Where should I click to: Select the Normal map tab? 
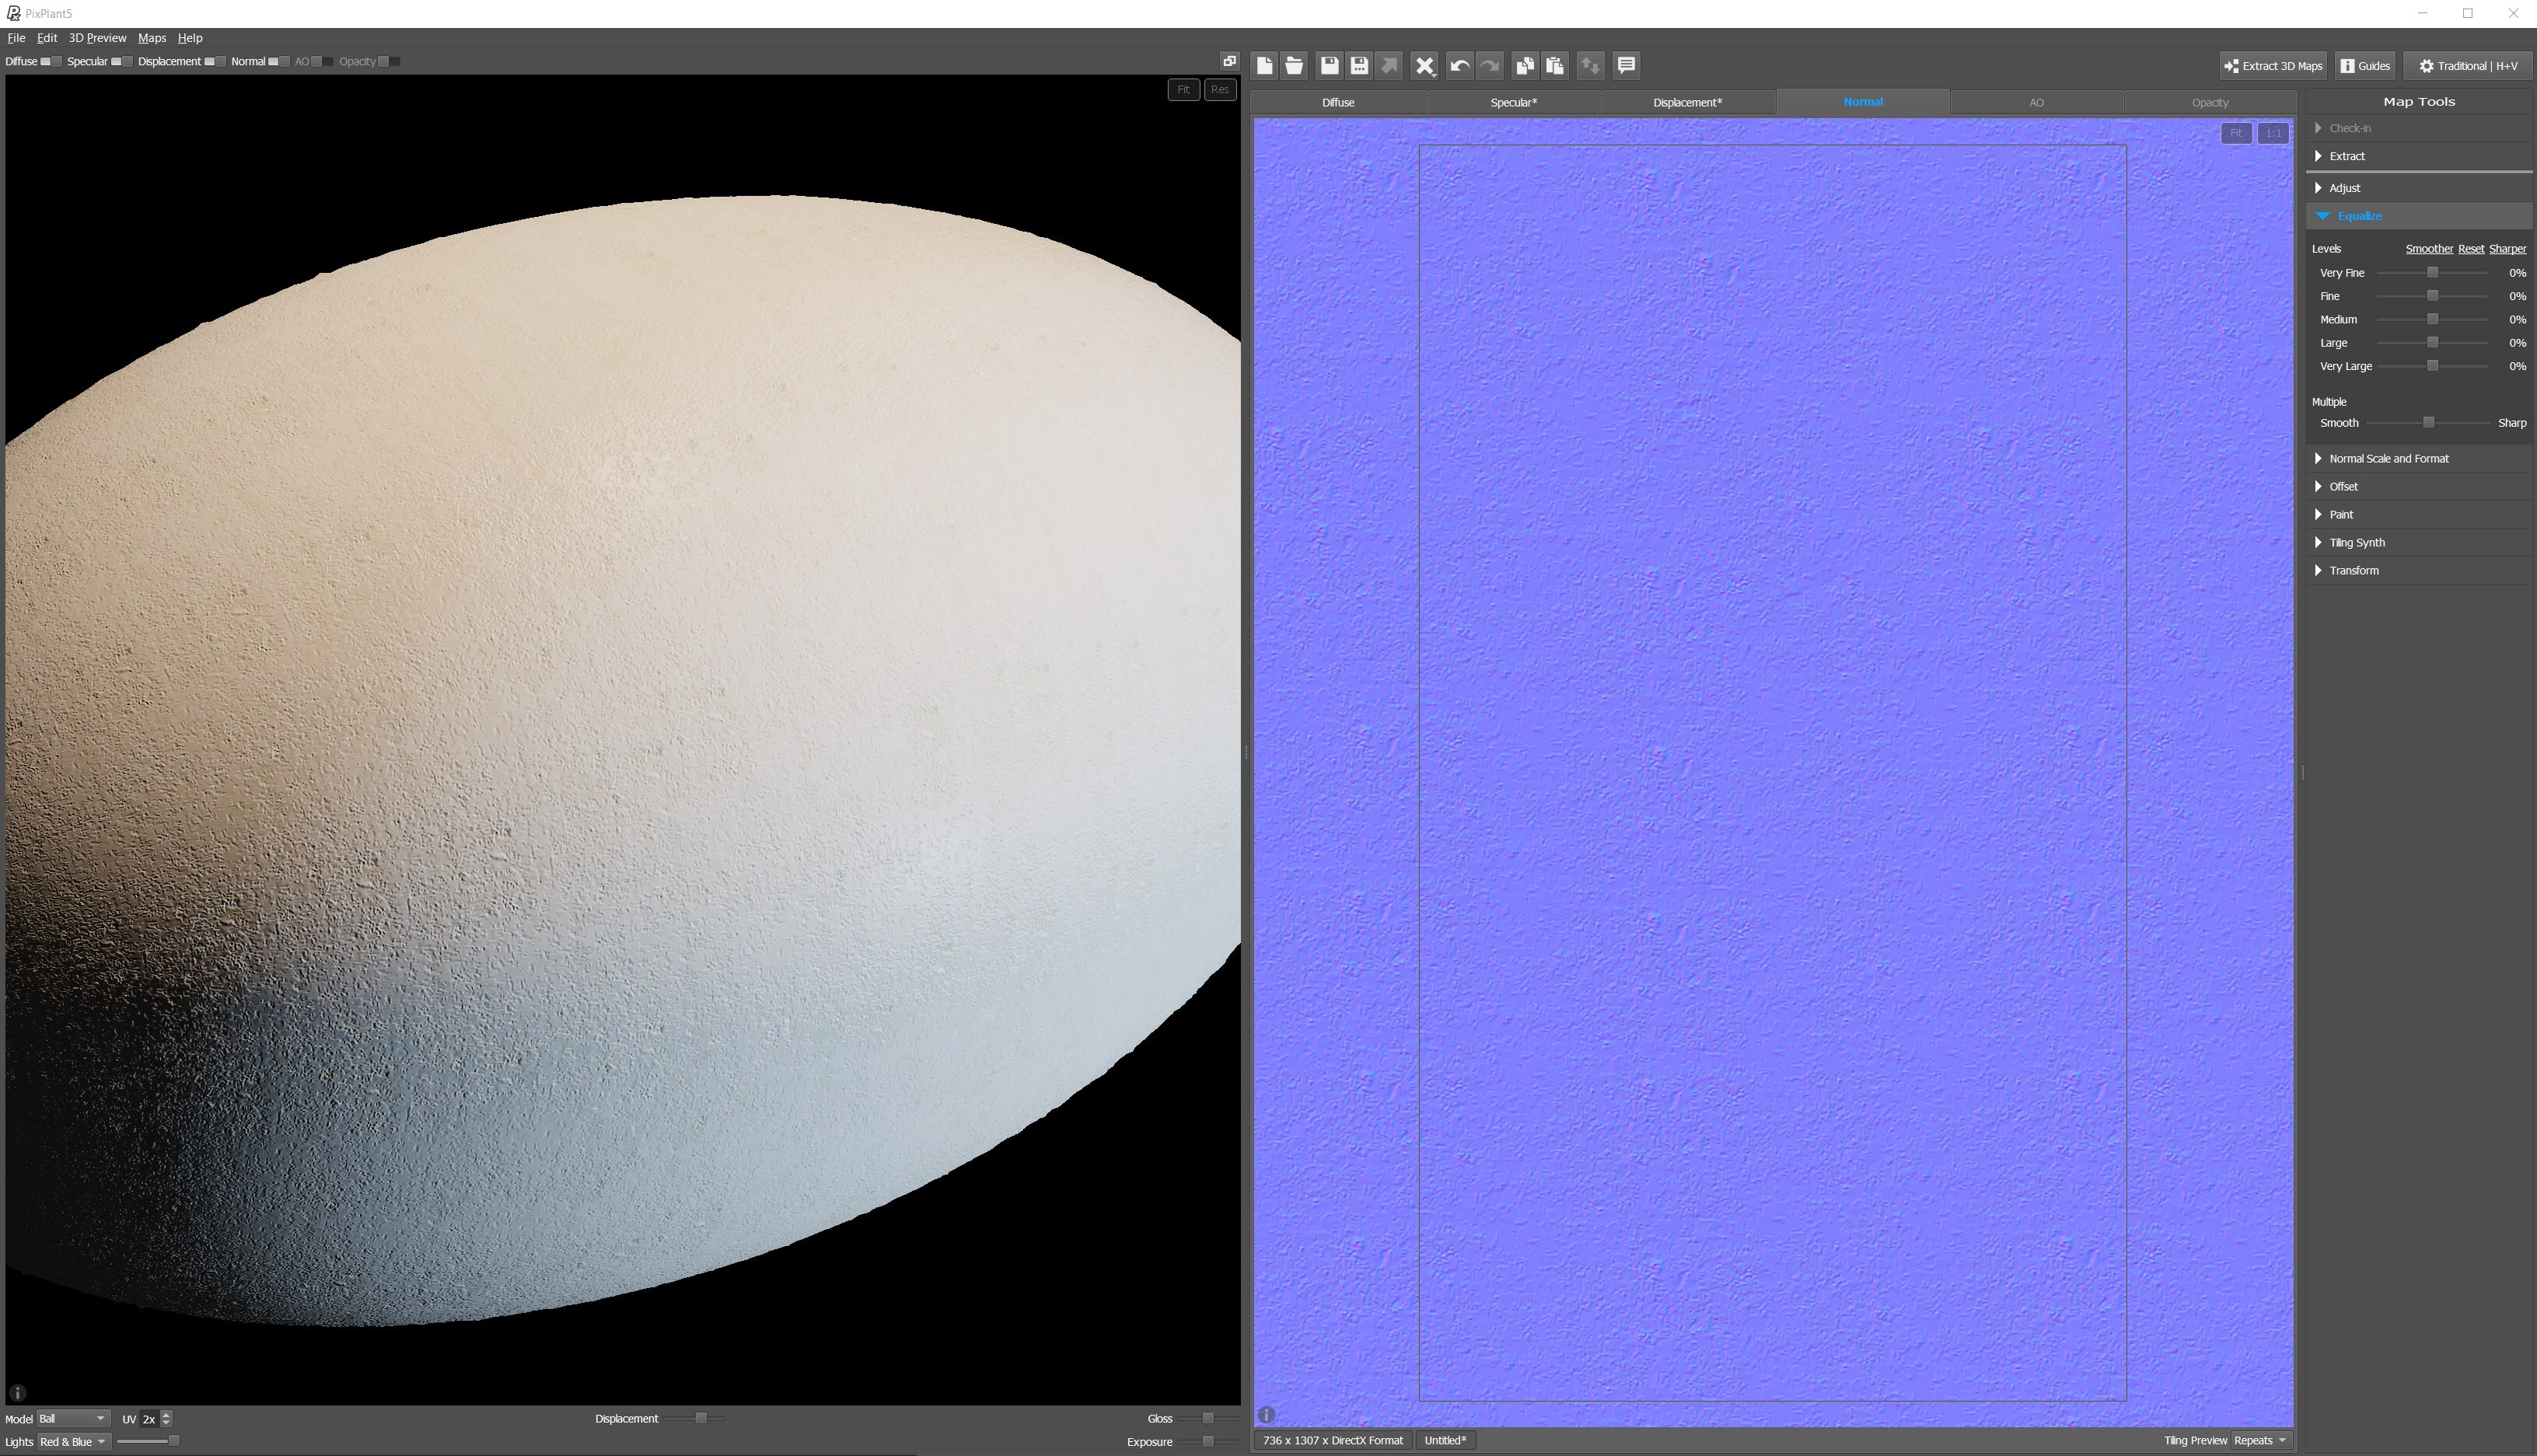point(1863,102)
